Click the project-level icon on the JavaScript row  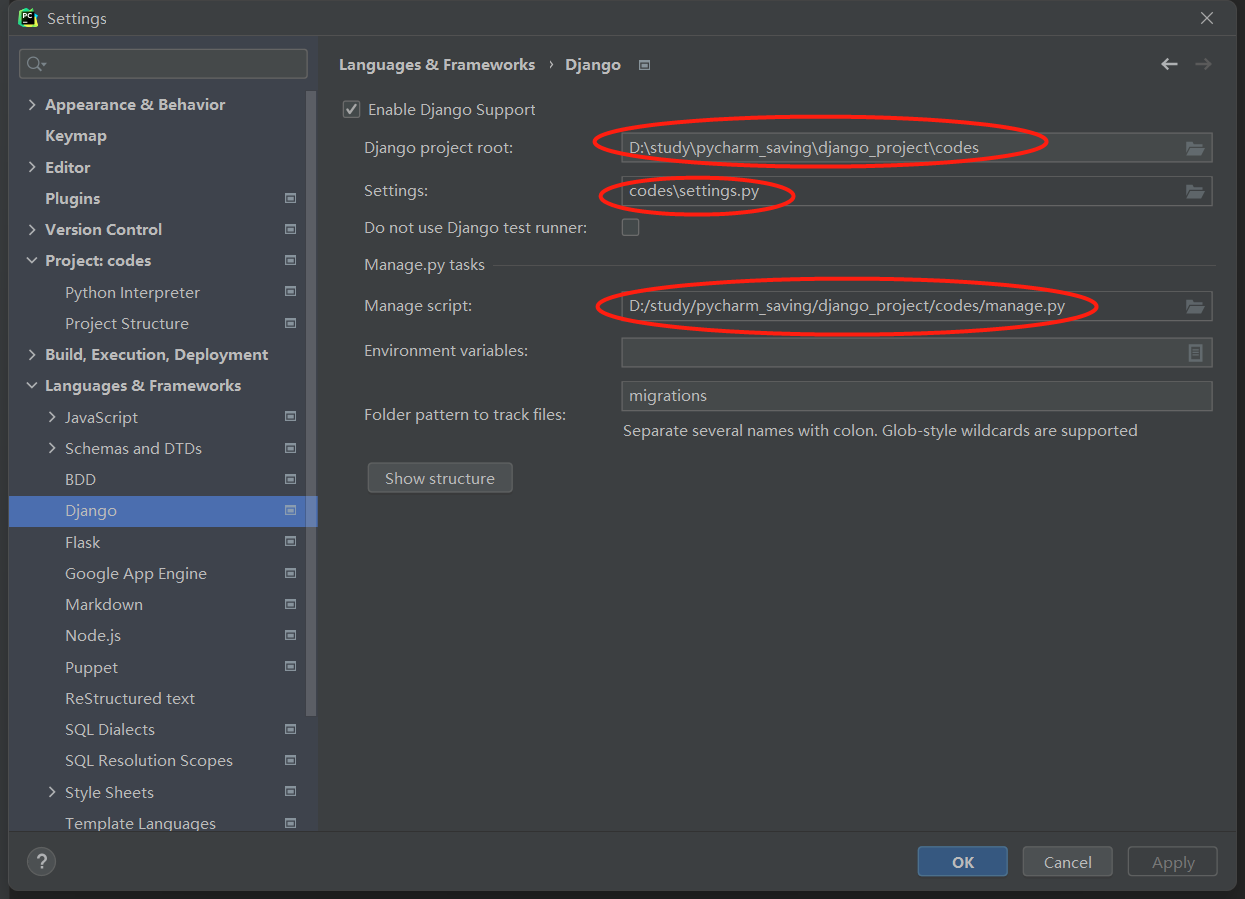[290, 417]
